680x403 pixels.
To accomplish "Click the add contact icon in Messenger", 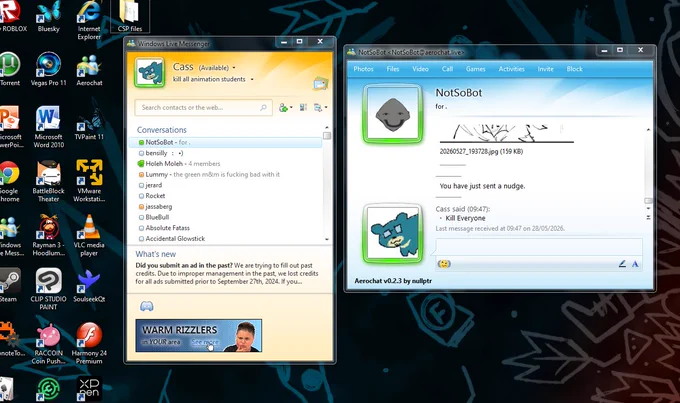I will 285,107.
